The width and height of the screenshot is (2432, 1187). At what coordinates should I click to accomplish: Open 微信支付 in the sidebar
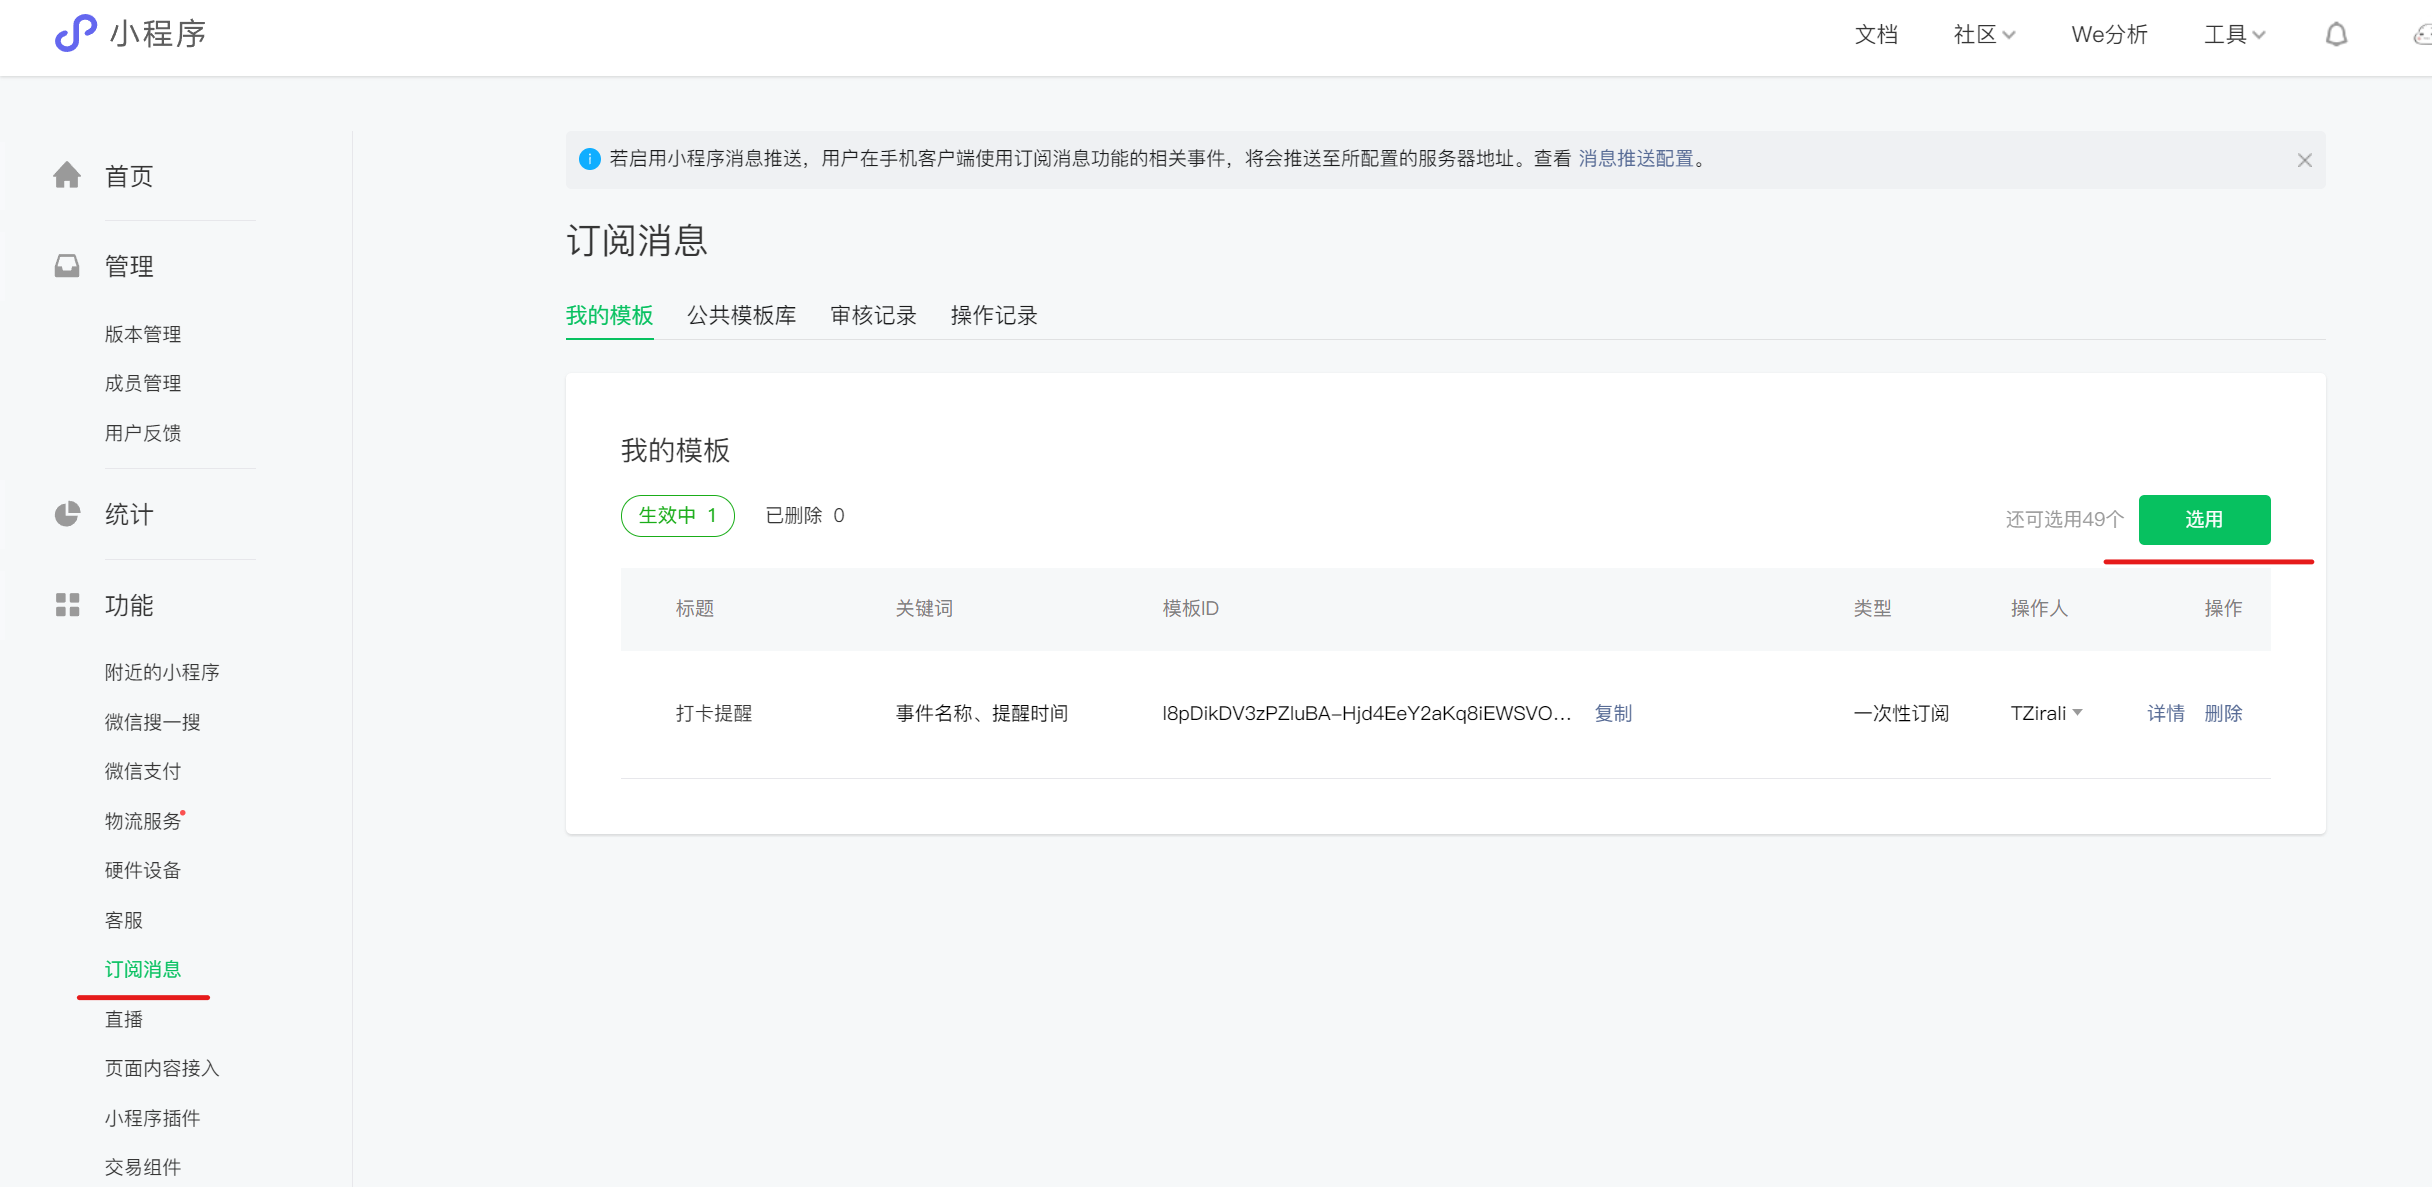[143, 772]
